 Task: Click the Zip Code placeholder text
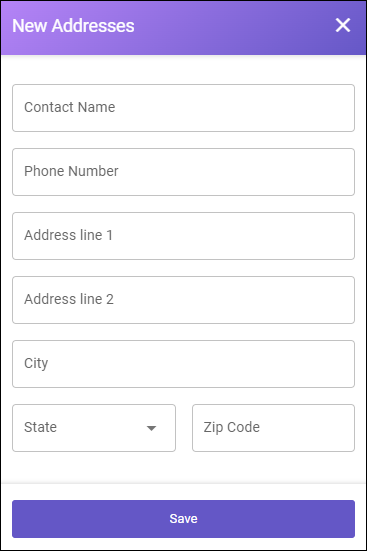[232, 428]
